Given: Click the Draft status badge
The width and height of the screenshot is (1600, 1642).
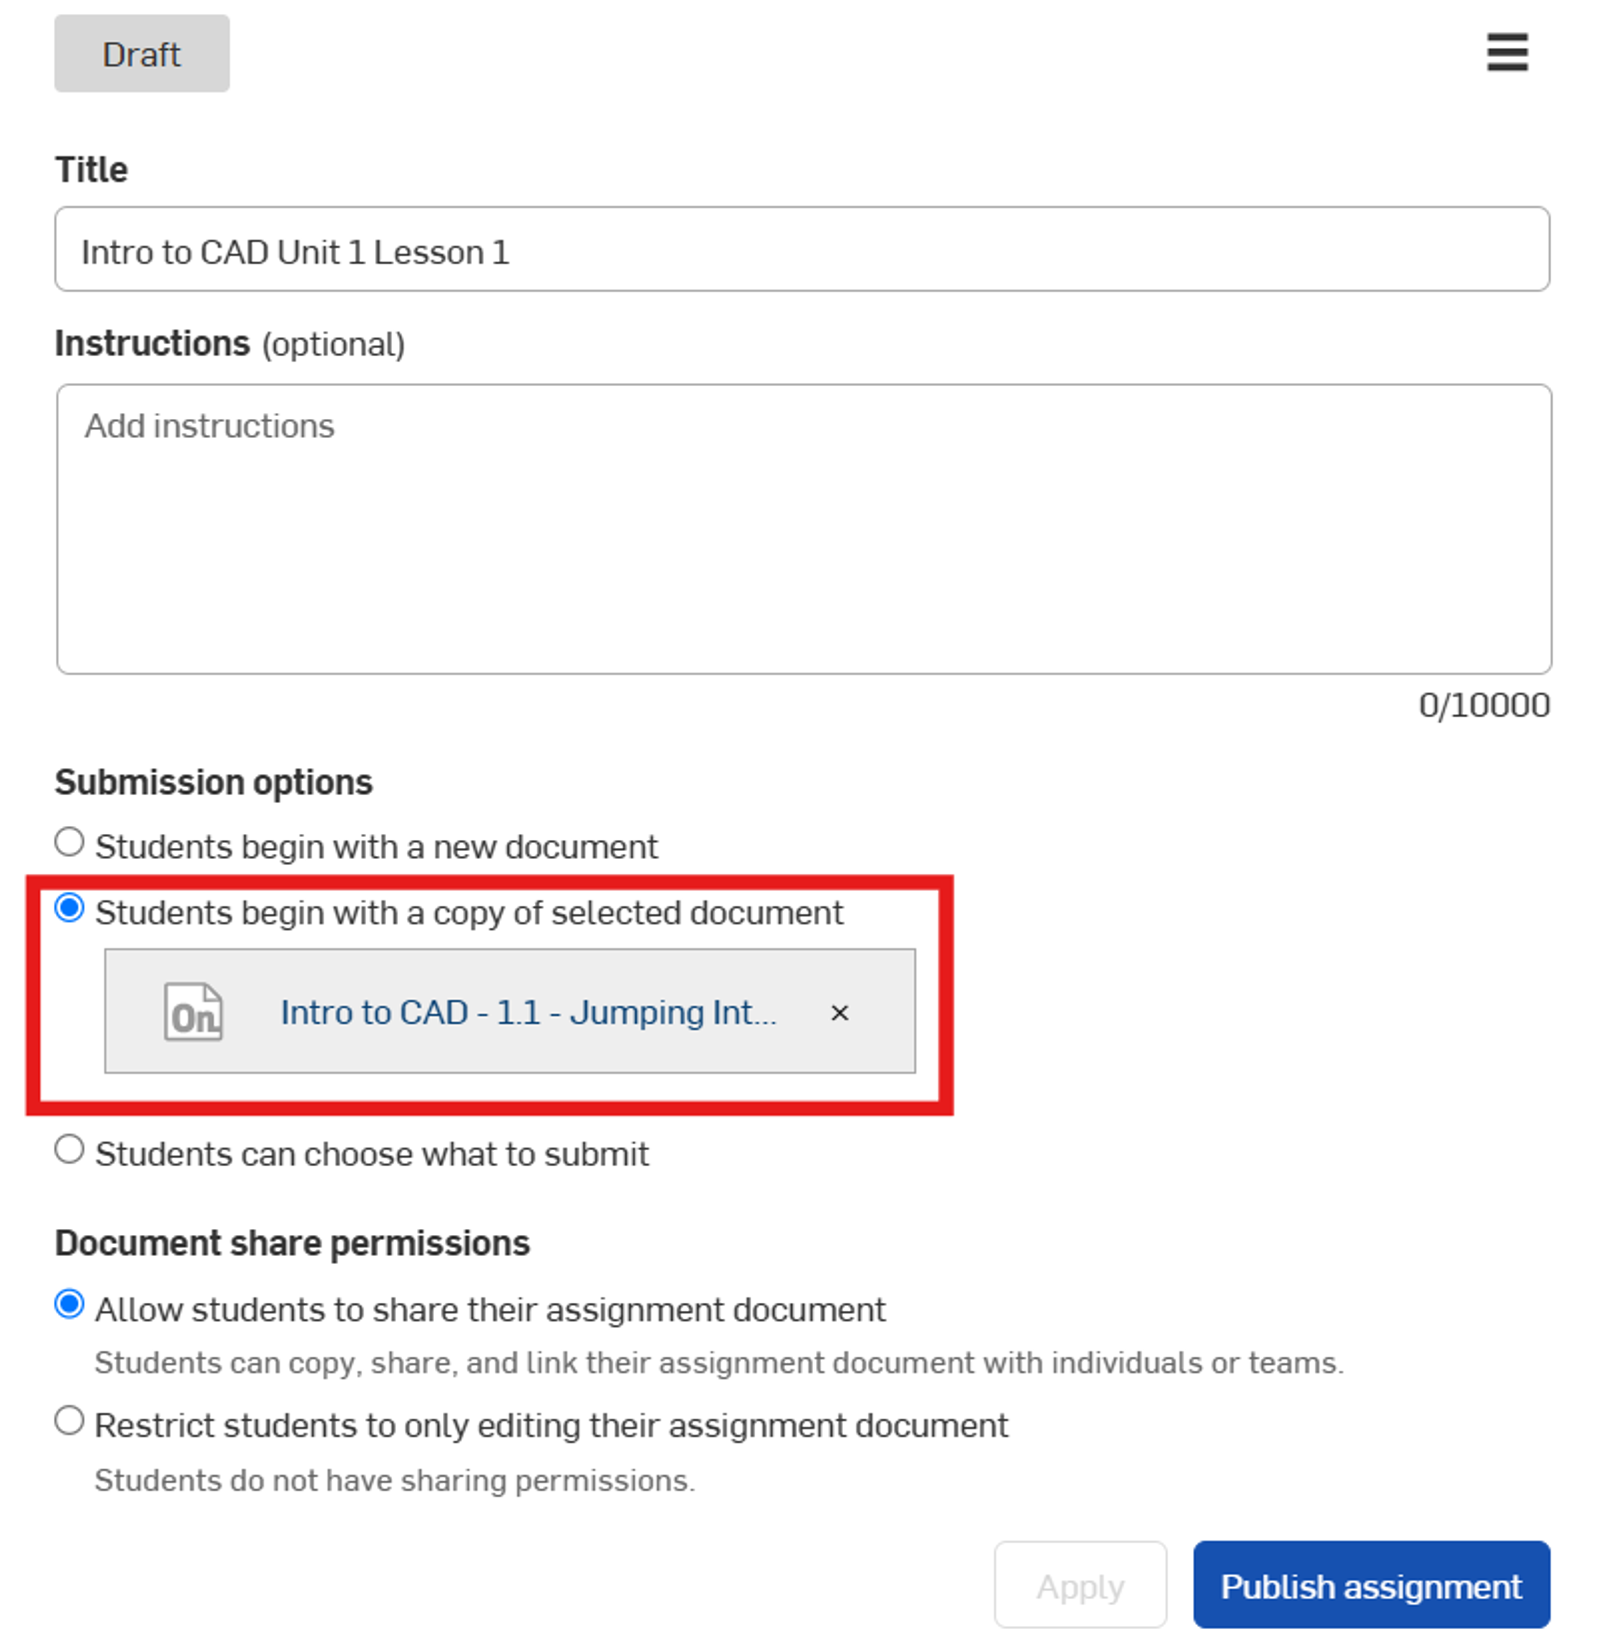Looking at the screenshot, I should pos(140,54).
